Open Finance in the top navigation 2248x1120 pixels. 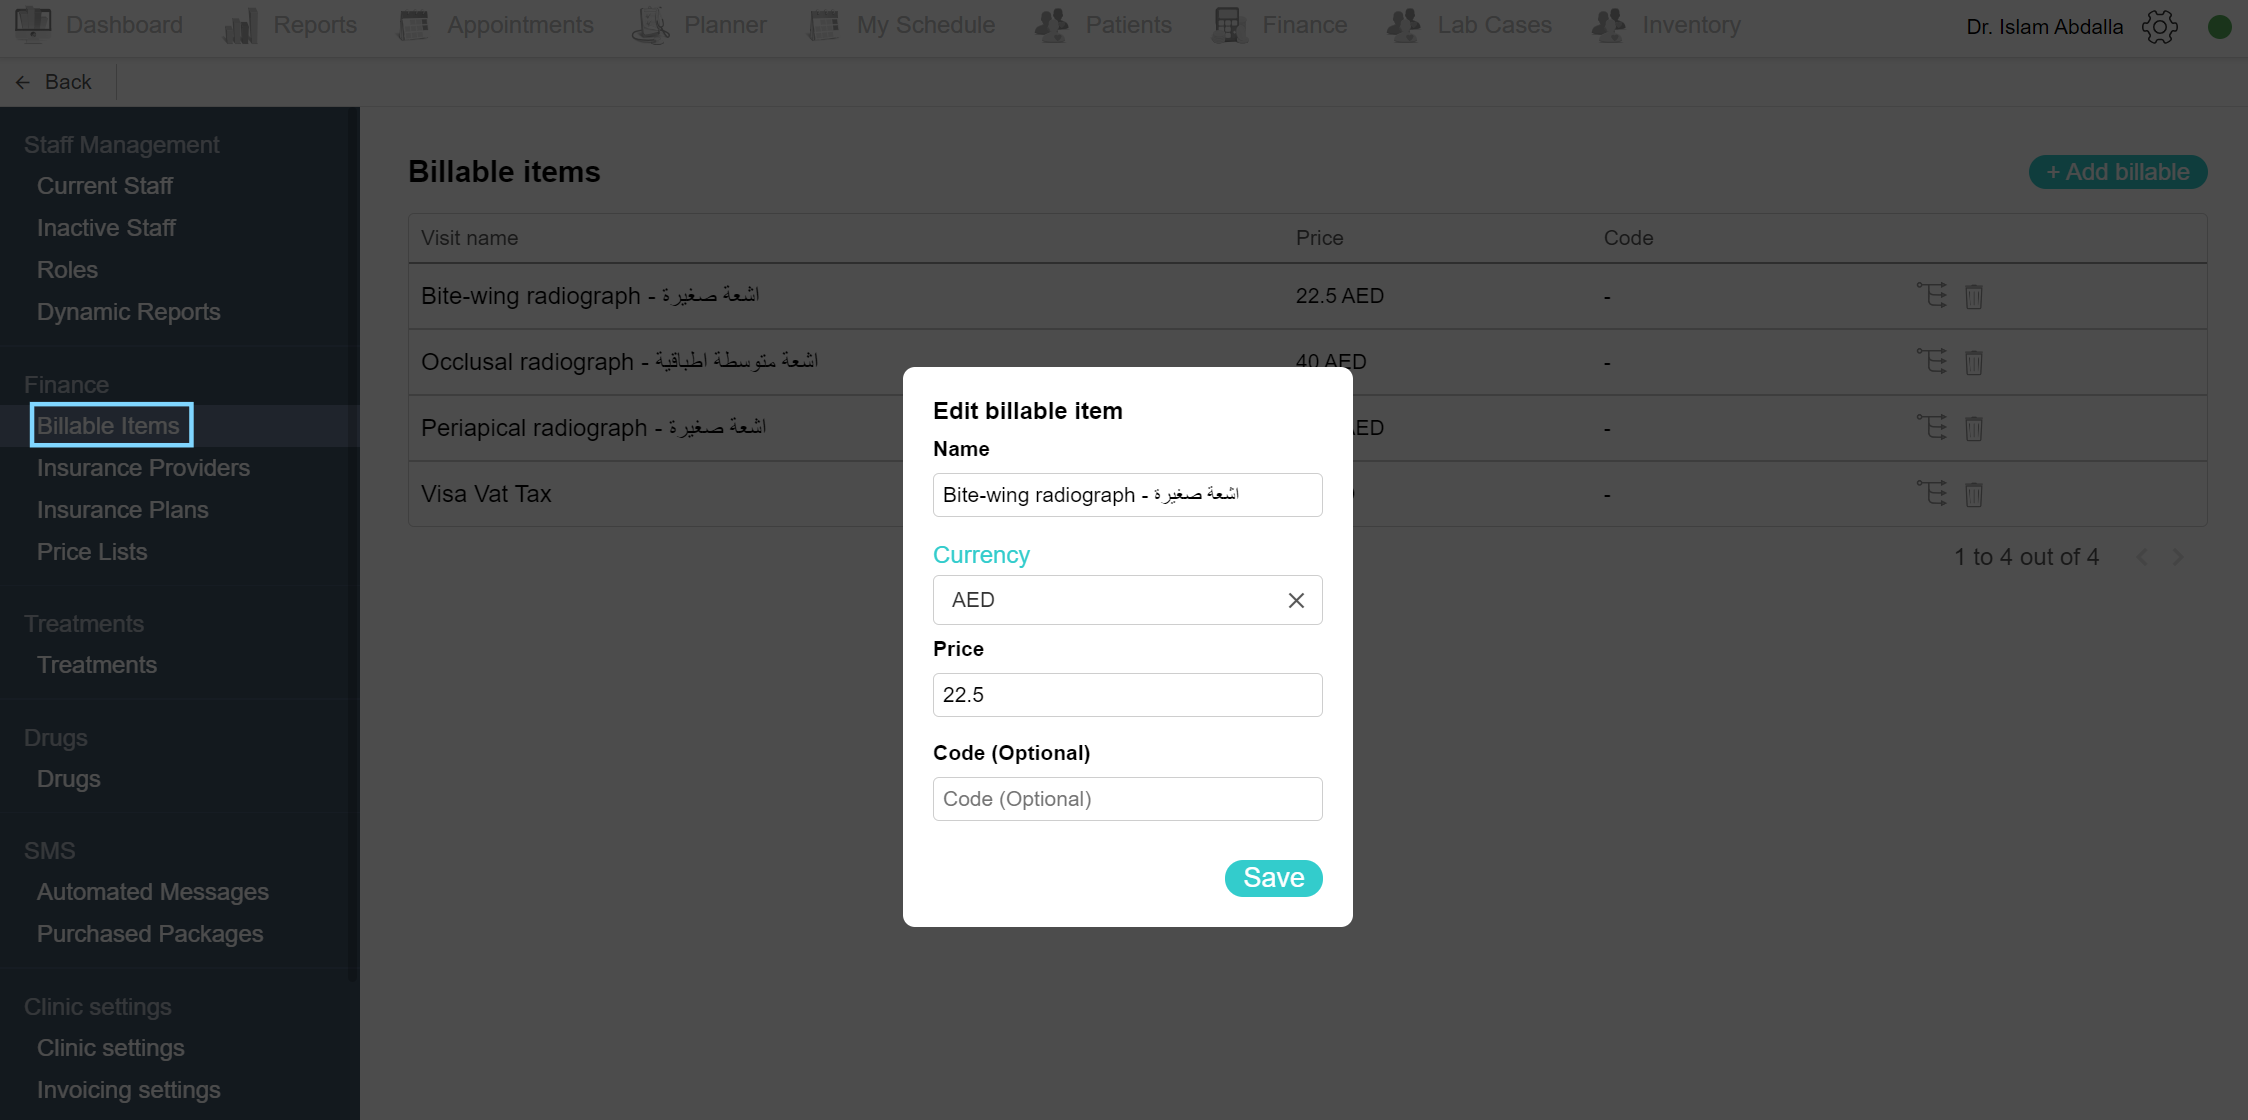[1279, 25]
